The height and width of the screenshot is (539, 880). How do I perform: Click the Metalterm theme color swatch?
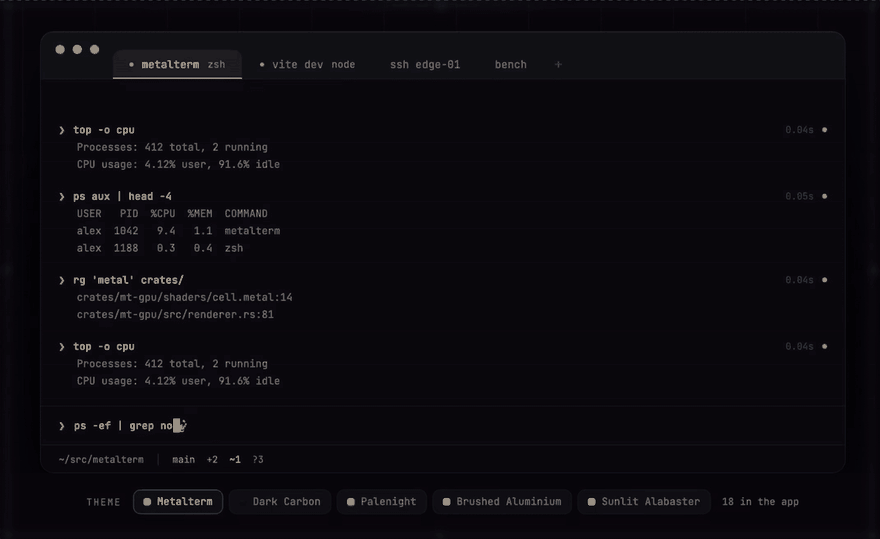pyautogui.click(x=147, y=502)
